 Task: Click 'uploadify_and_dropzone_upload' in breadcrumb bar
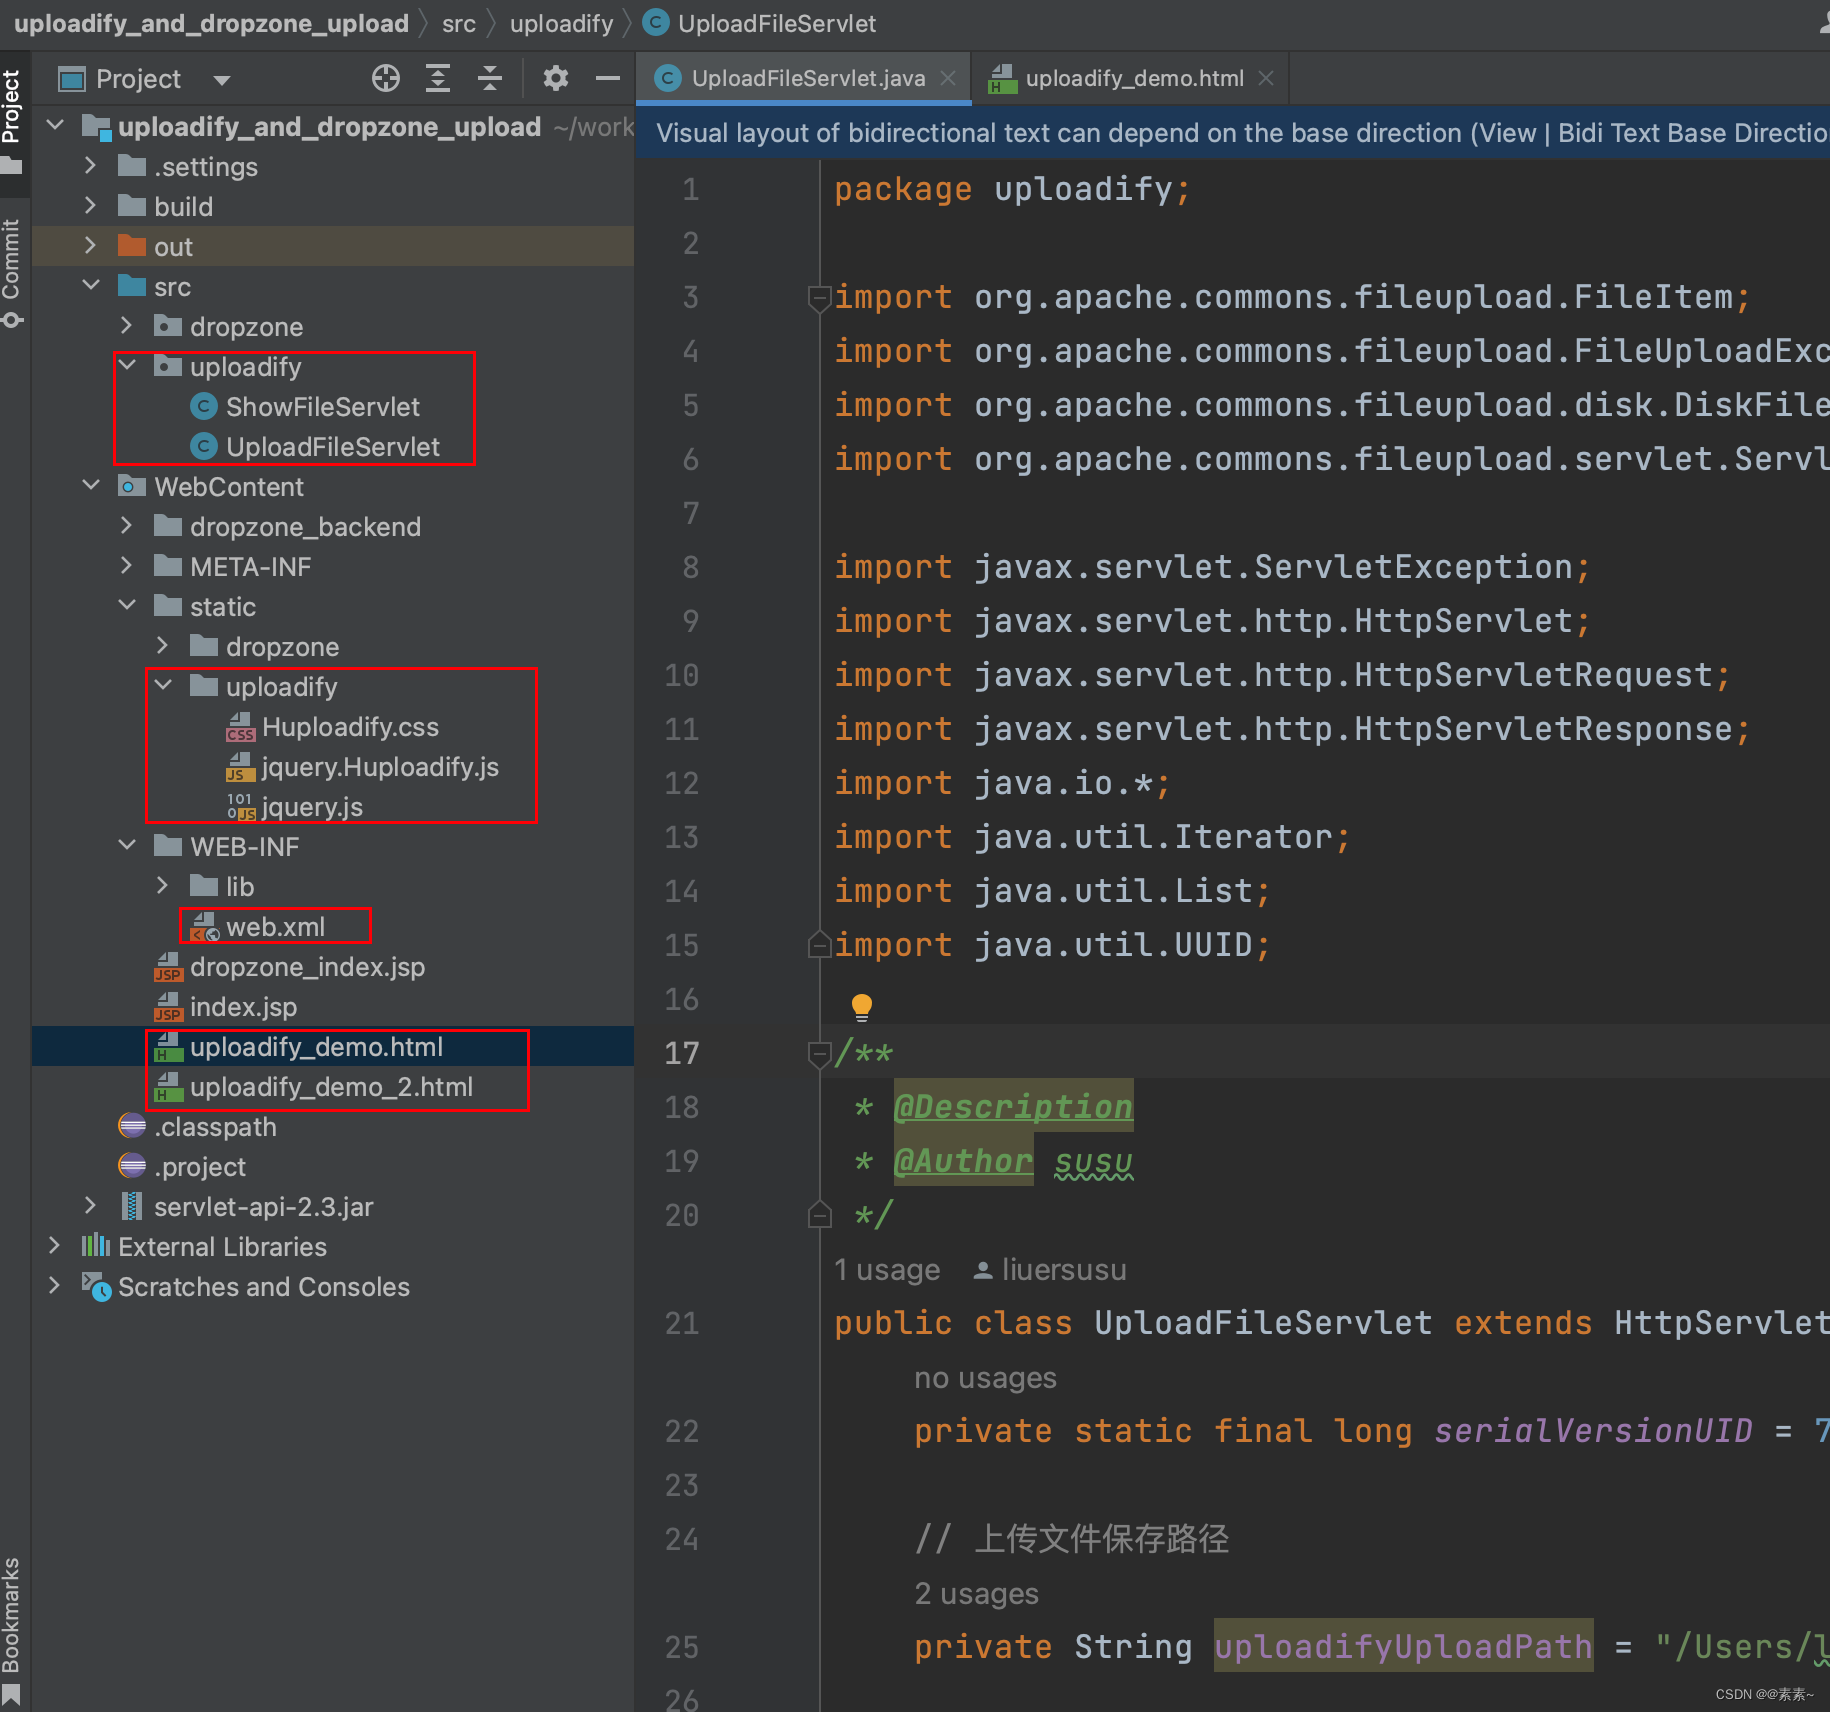point(211,23)
